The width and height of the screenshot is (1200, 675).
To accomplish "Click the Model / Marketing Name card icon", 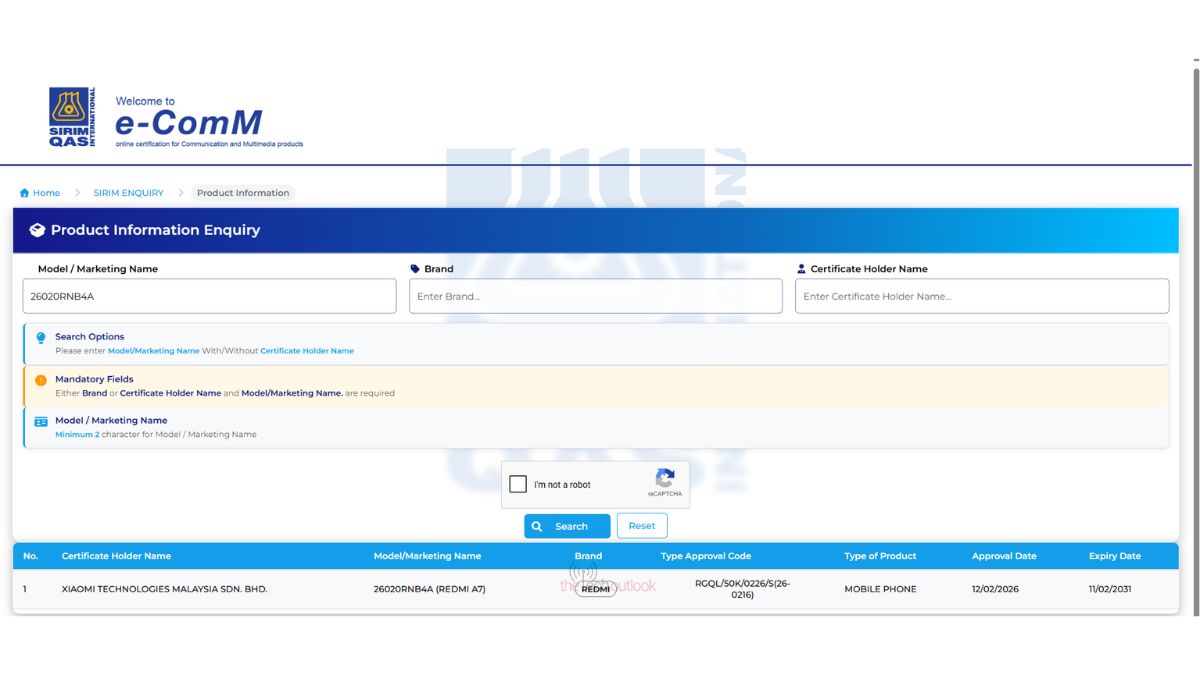I will tap(41, 422).
